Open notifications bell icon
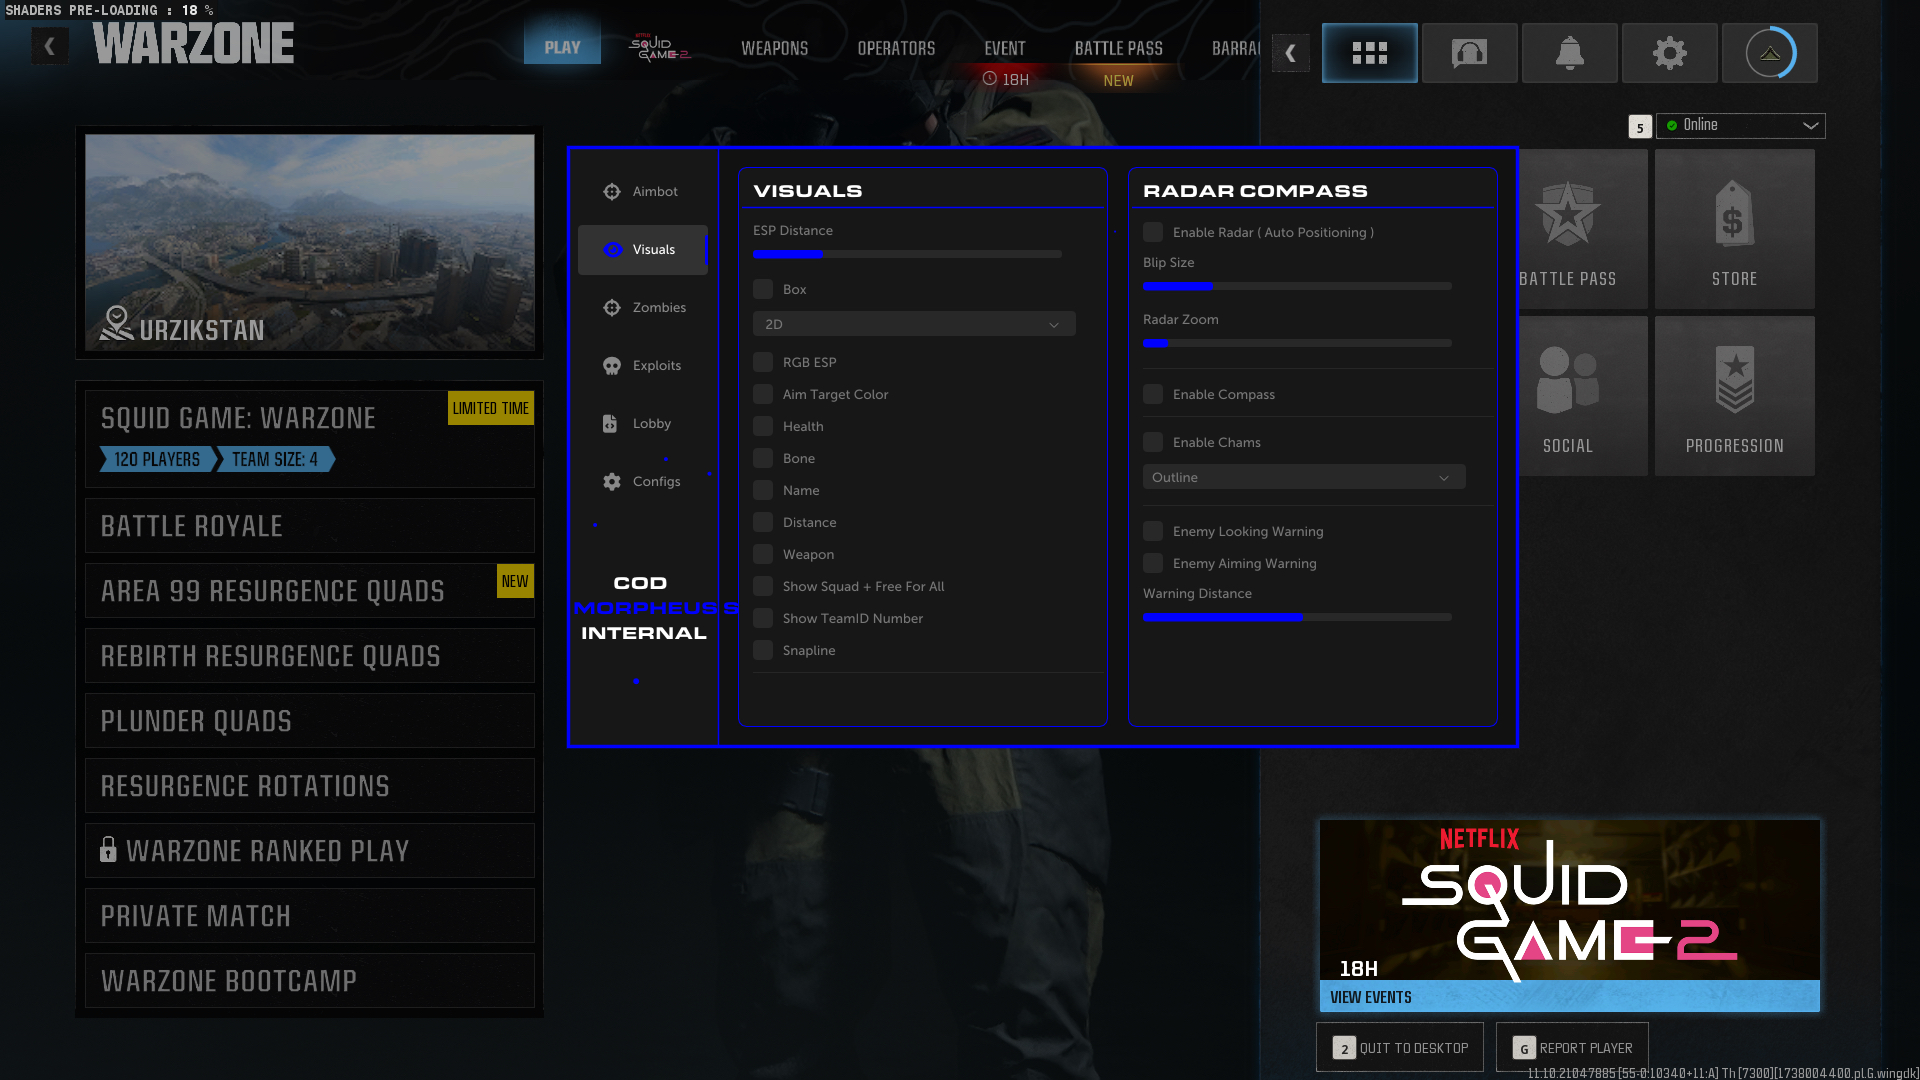The image size is (1920, 1080). (x=1569, y=53)
